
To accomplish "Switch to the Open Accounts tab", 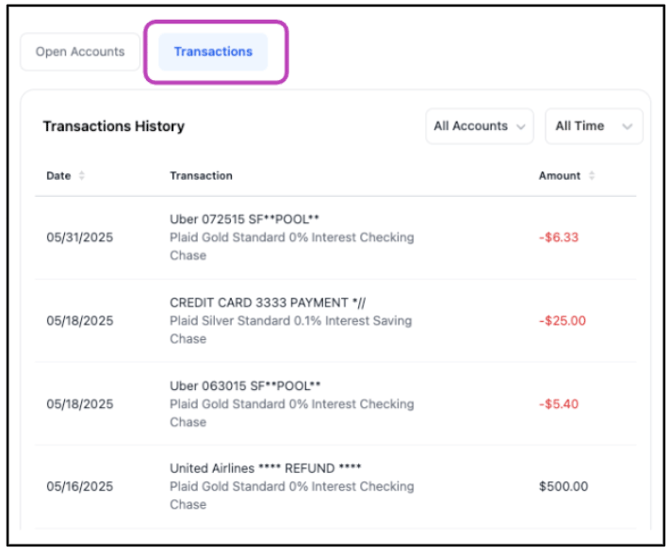I will (x=80, y=52).
